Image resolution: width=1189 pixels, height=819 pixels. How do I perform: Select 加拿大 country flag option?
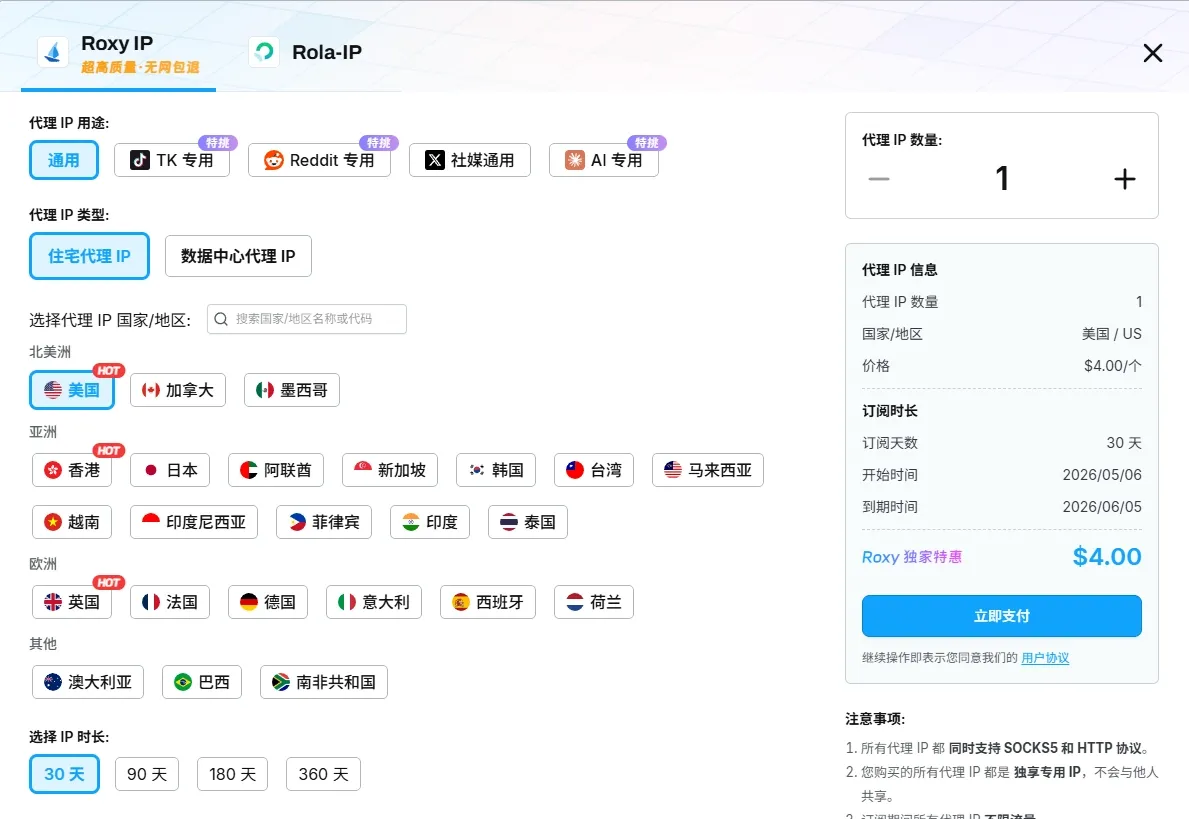pyautogui.click(x=178, y=390)
